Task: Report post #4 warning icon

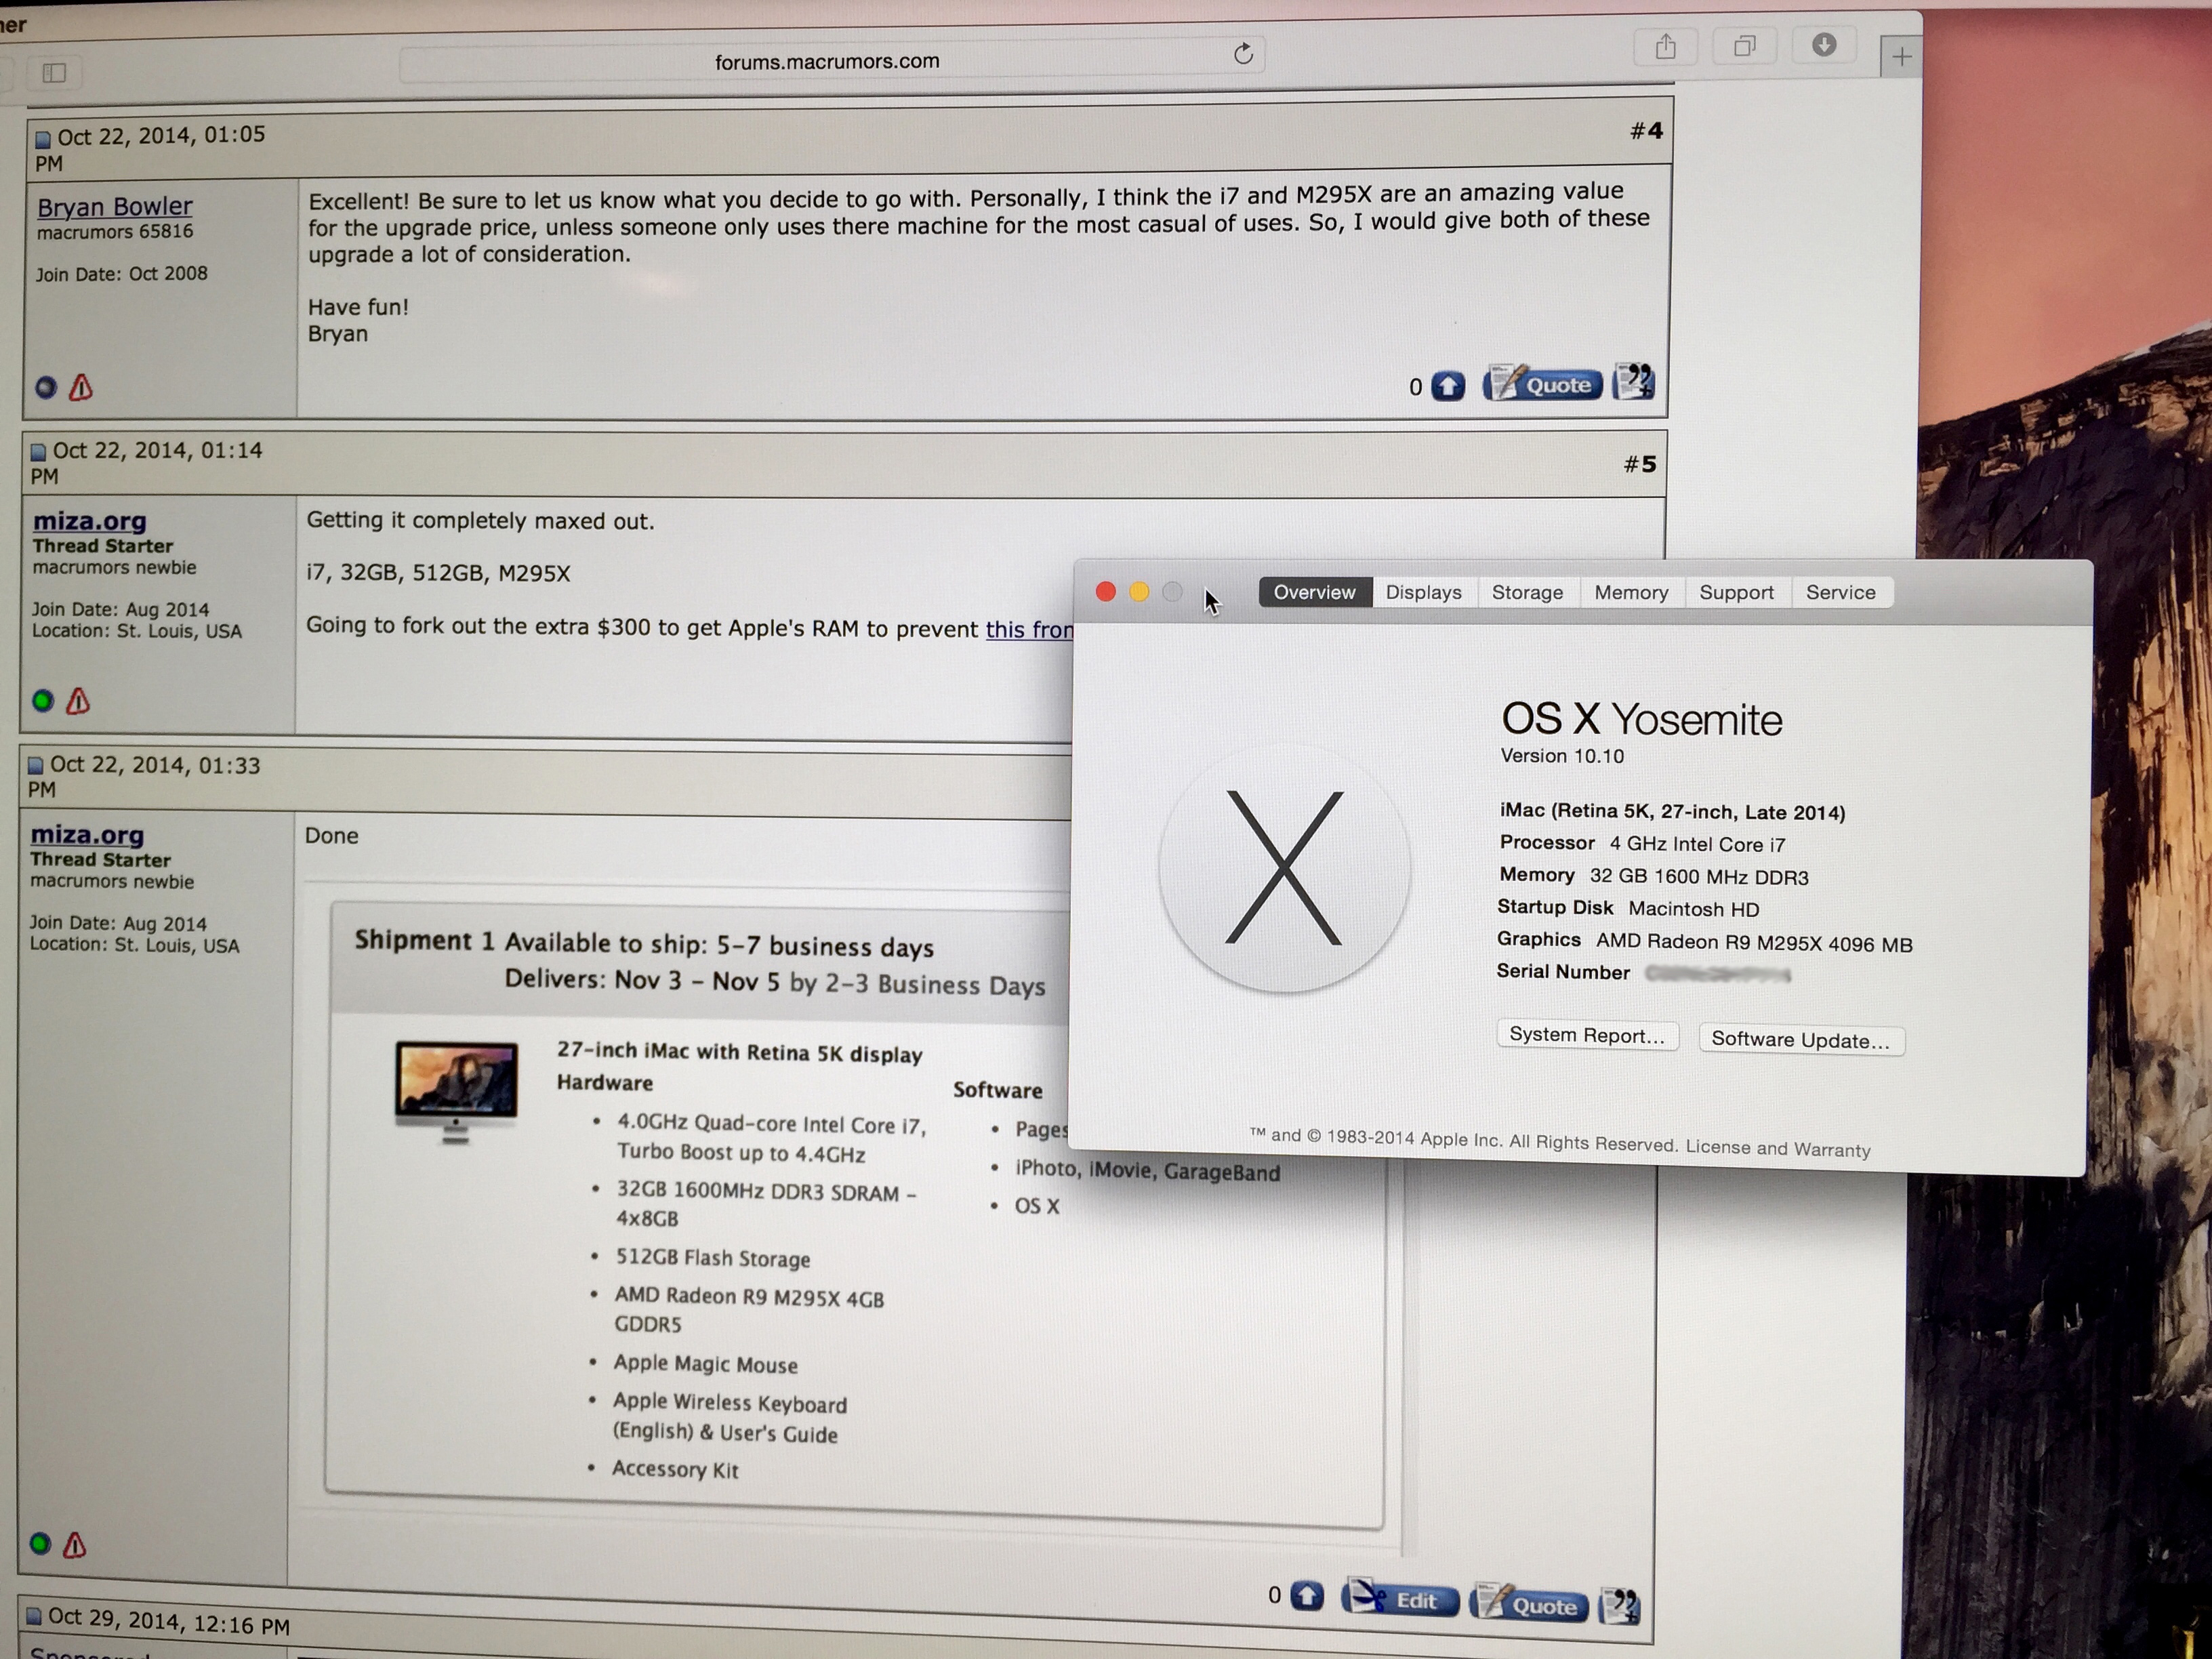Action: 81,387
